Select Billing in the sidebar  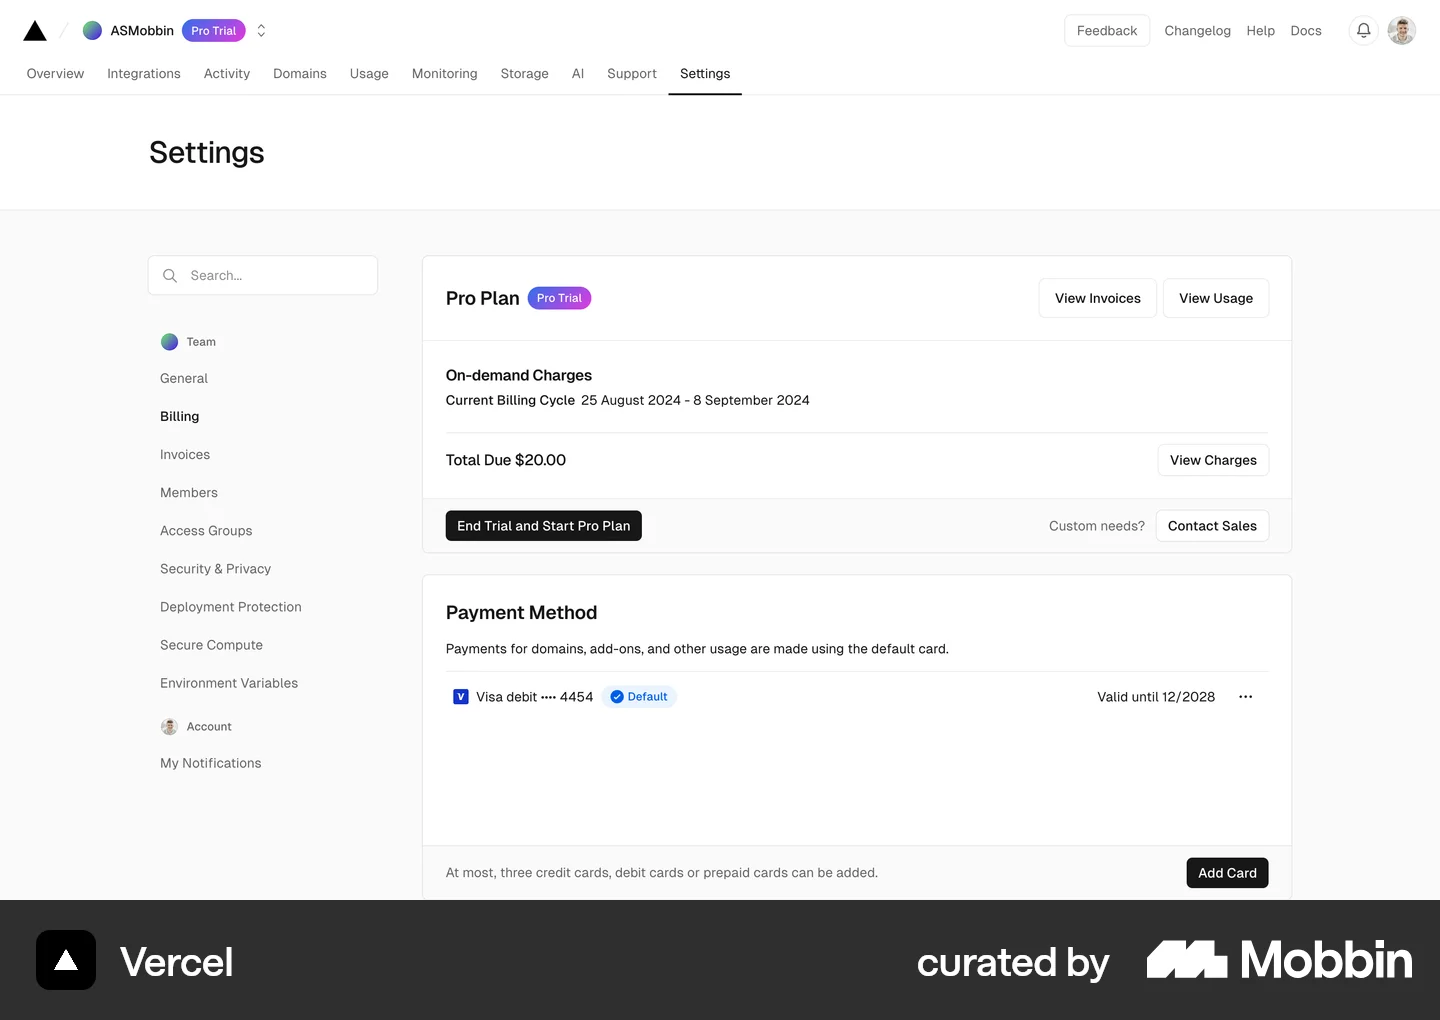point(180,417)
